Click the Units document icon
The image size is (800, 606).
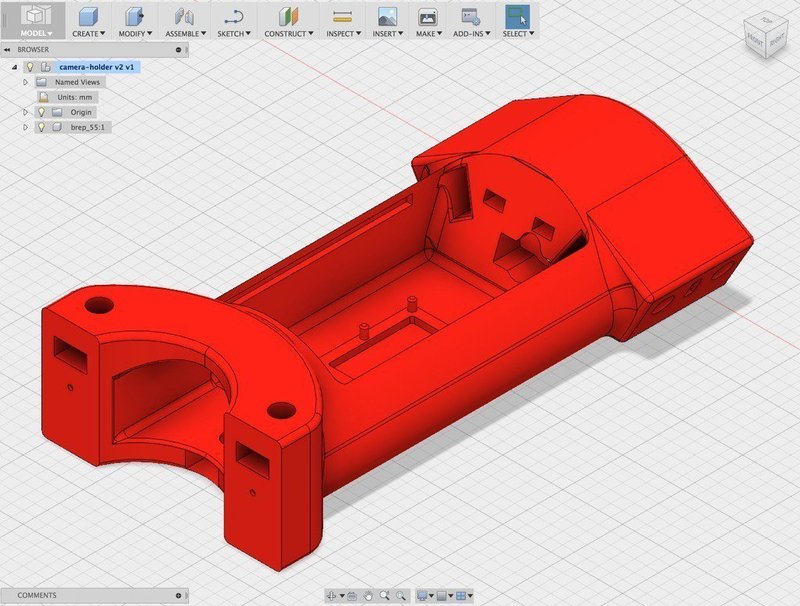pyautogui.click(x=44, y=97)
